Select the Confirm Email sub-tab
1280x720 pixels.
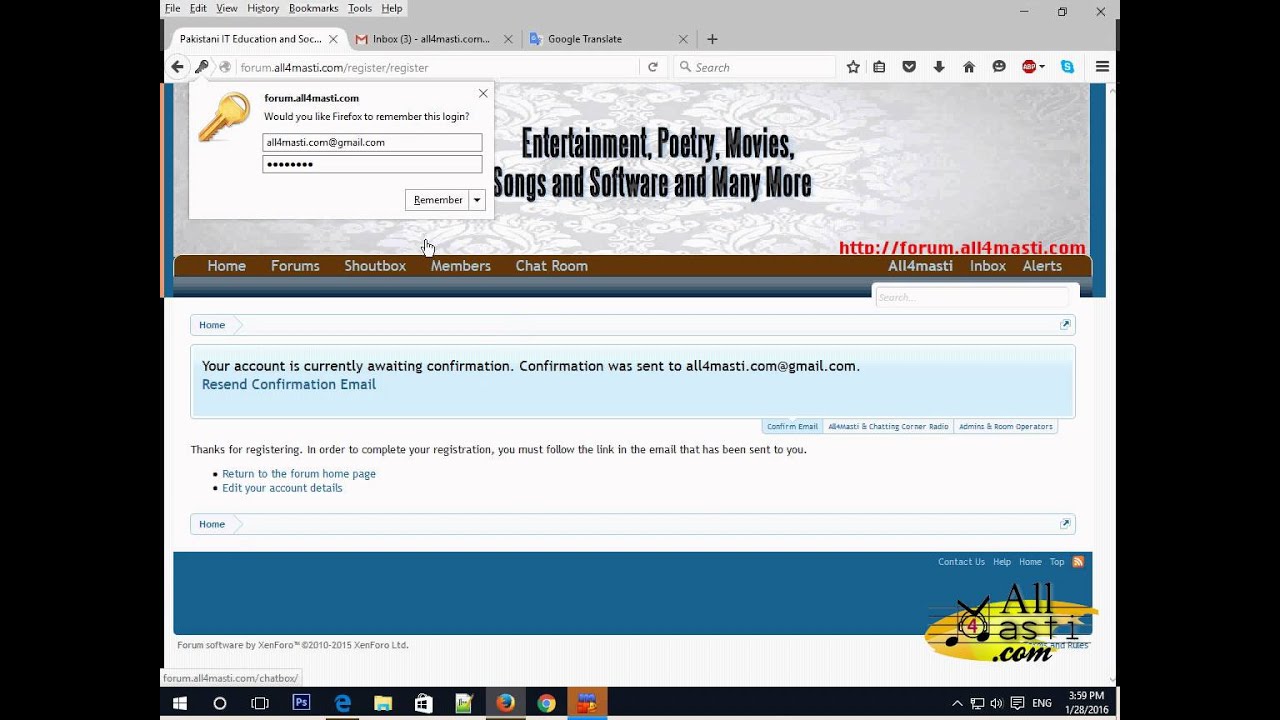tap(792, 426)
